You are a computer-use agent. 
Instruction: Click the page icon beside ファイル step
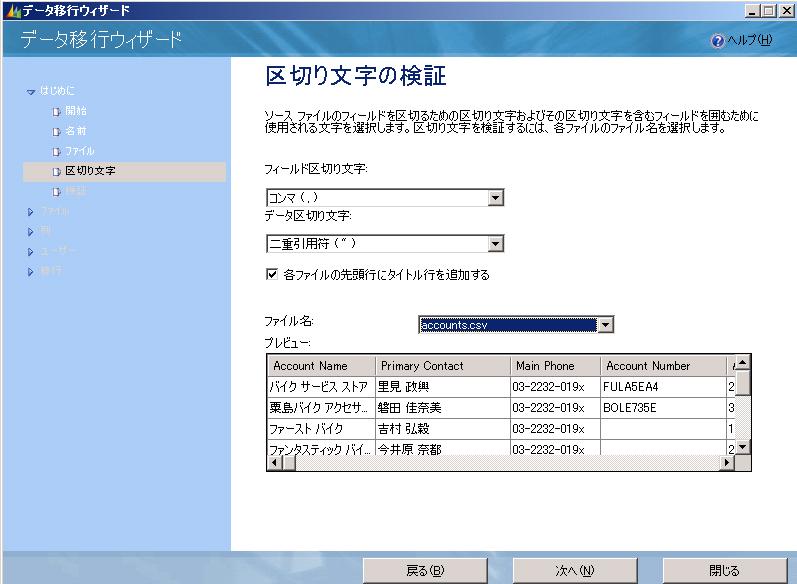(x=56, y=151)
